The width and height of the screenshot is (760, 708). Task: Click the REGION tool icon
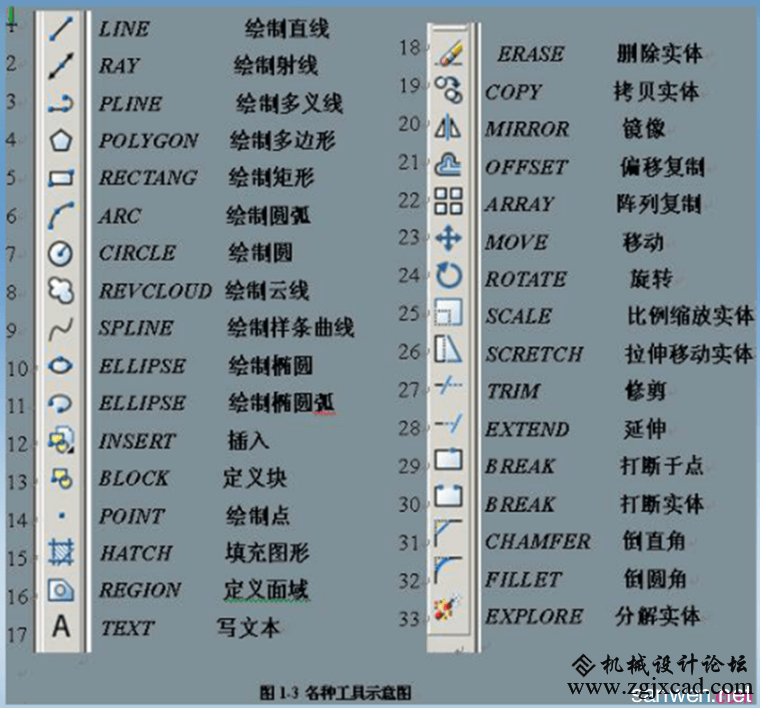(x=61, y=589)
